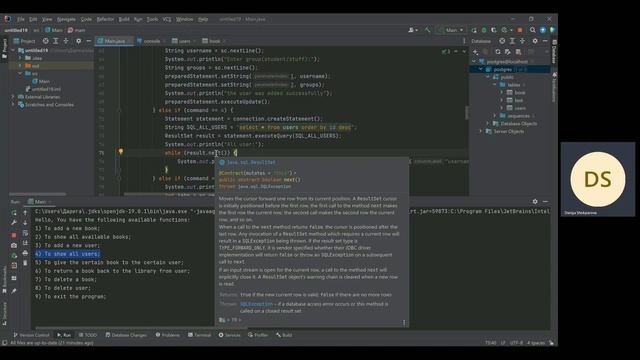
Task: Open the Build menu
Action: pos(124,19)
